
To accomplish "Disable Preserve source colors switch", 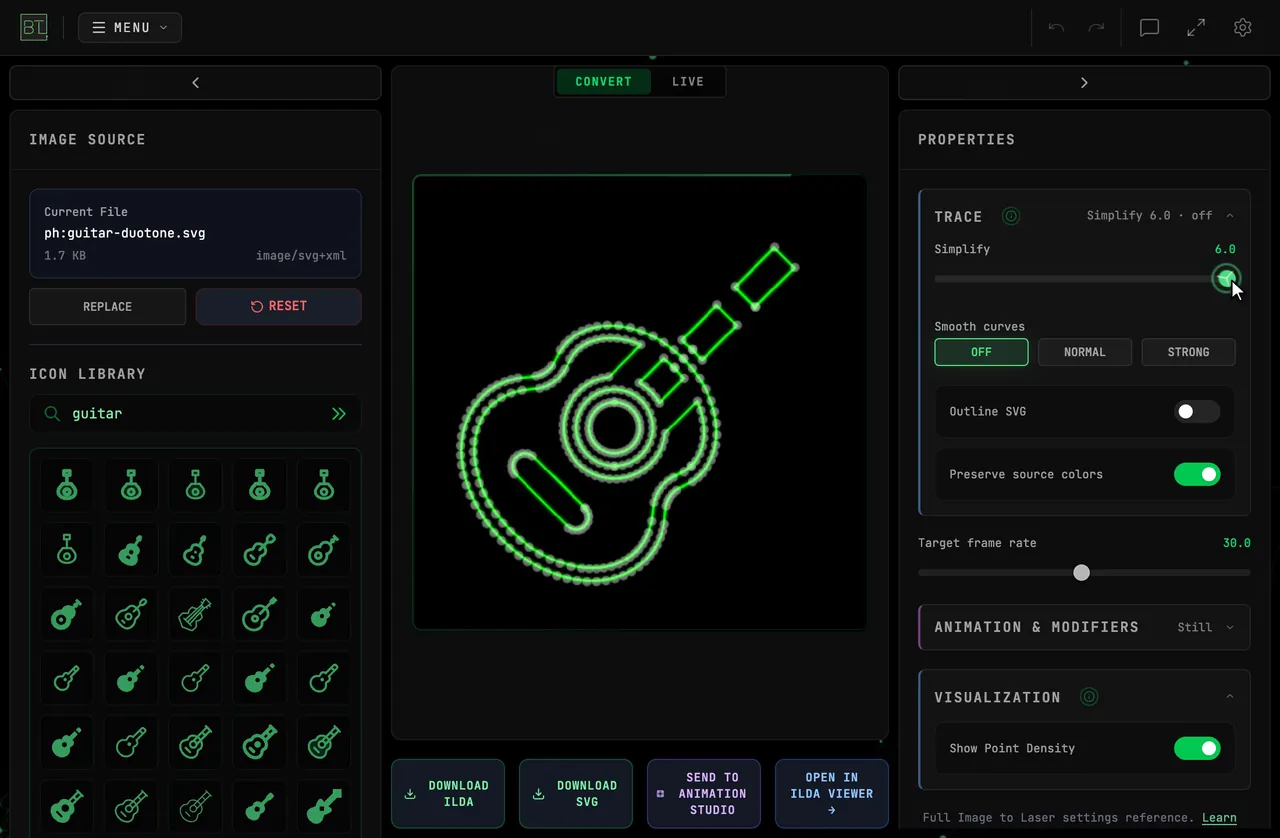I will click(1197, 474).
